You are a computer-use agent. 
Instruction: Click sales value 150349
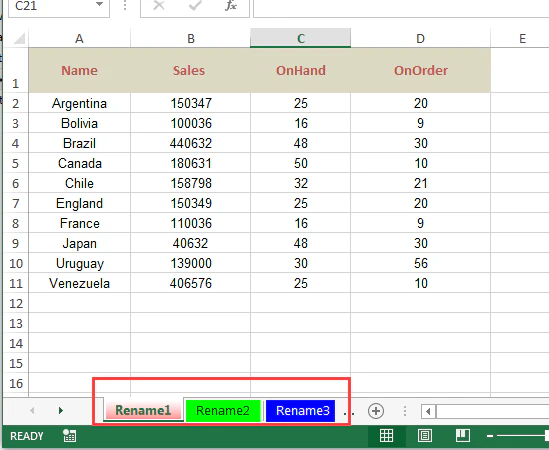point(190,203)
